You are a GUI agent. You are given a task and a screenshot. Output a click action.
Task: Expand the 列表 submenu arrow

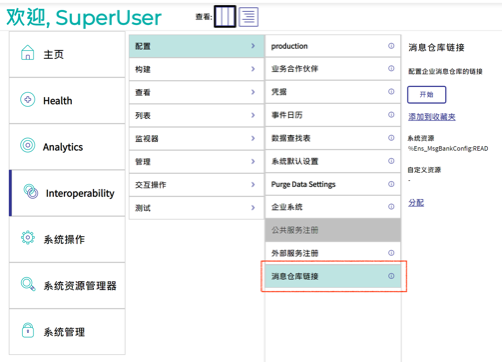point(253,115)
